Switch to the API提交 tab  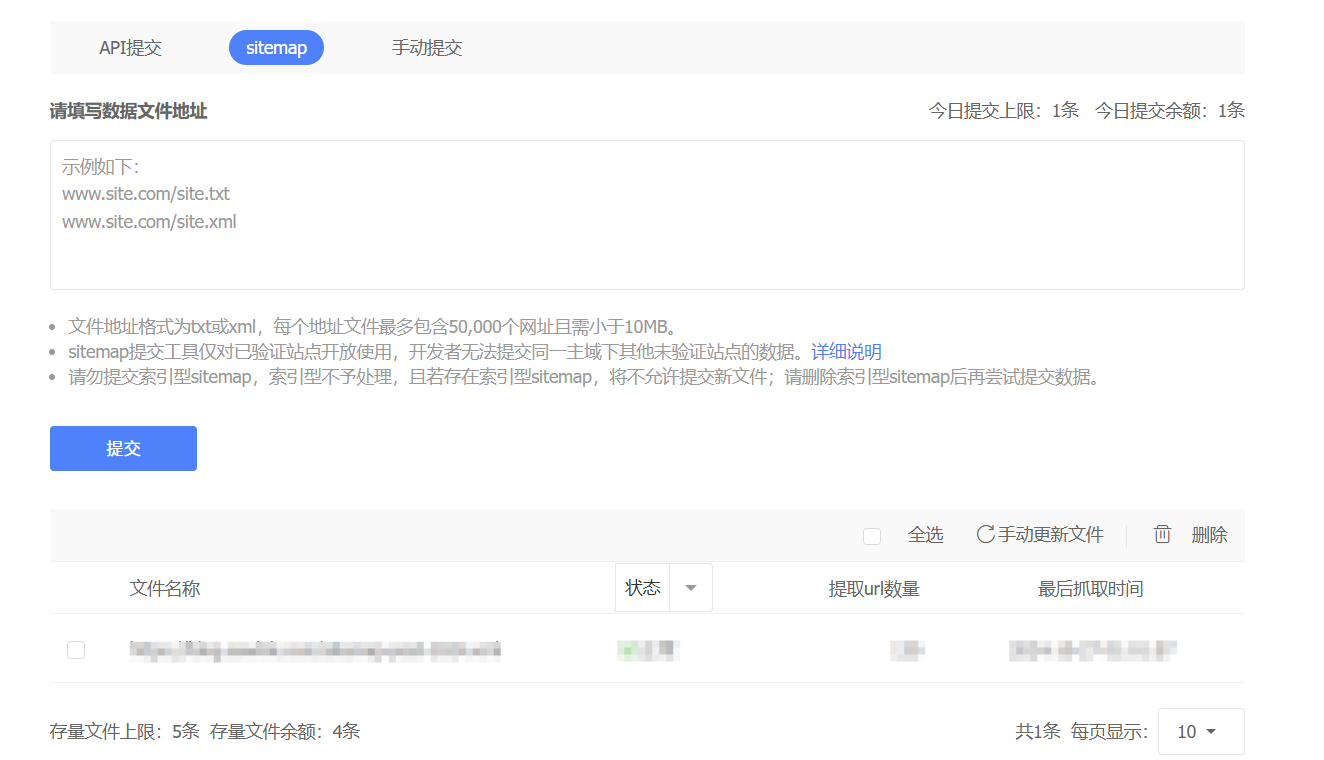tap(130, 47)
